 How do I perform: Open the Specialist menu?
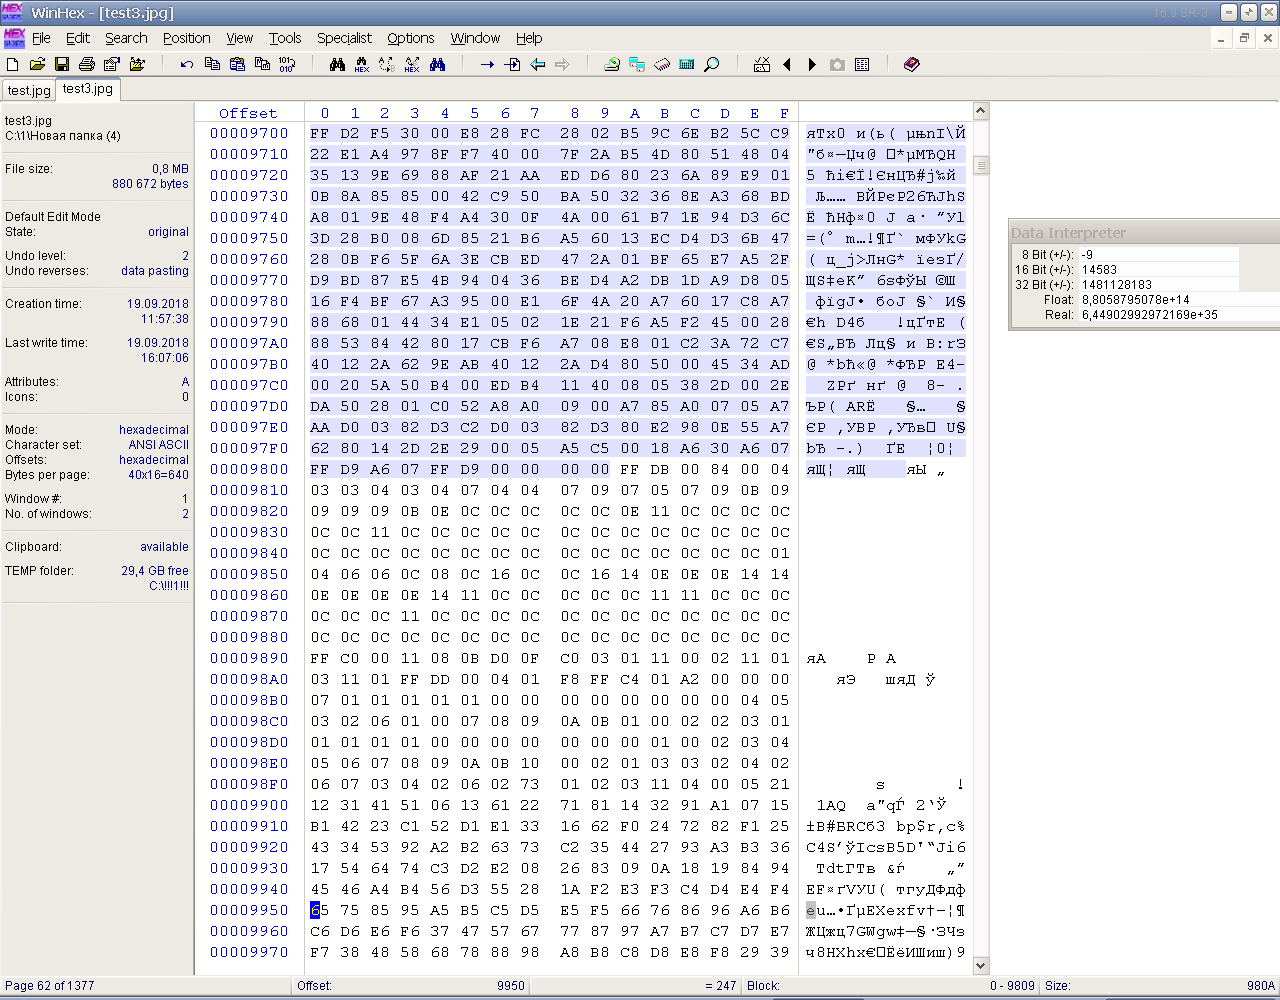344,38
